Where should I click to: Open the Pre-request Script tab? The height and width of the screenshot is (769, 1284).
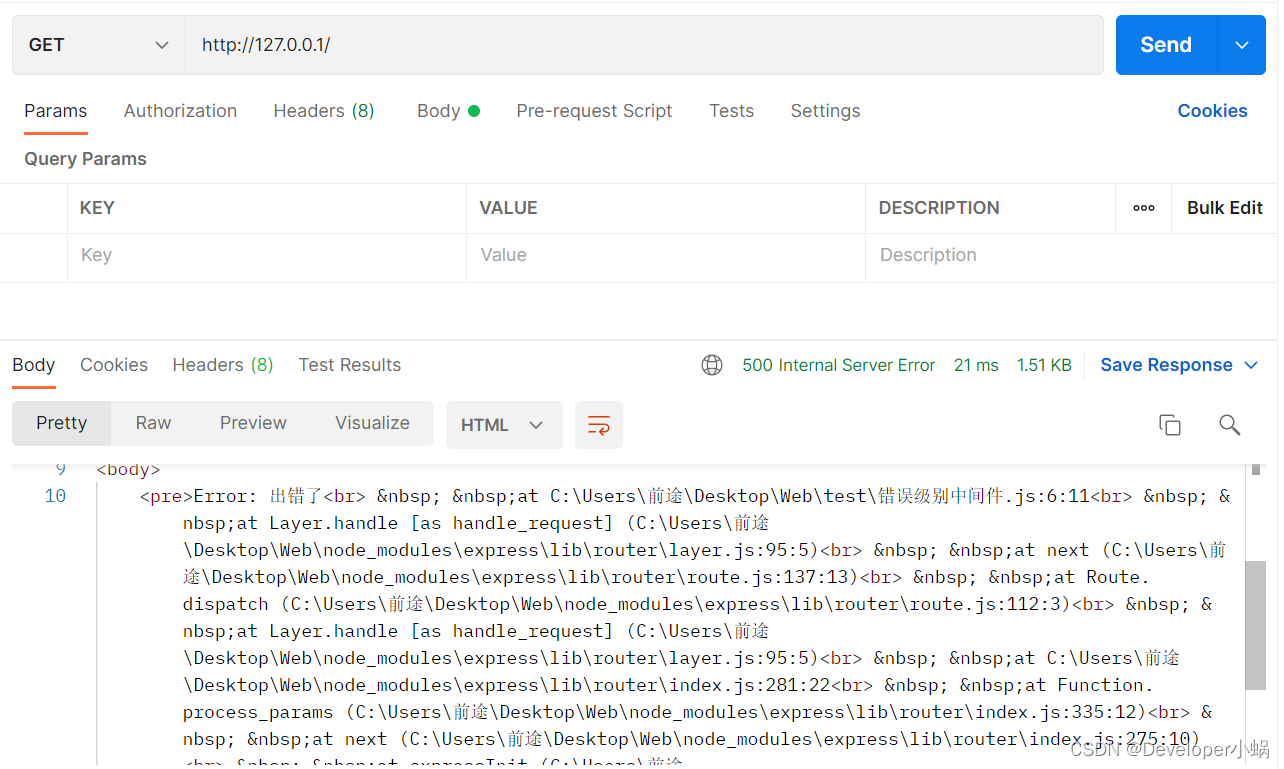[594, 111]
